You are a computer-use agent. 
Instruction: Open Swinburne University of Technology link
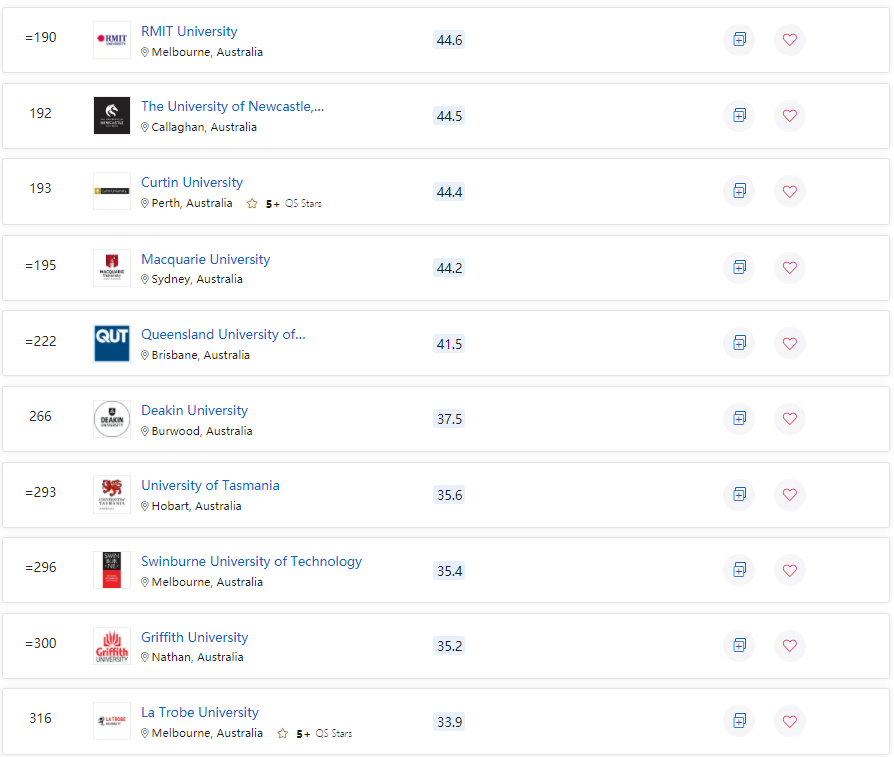coord(251,562)
